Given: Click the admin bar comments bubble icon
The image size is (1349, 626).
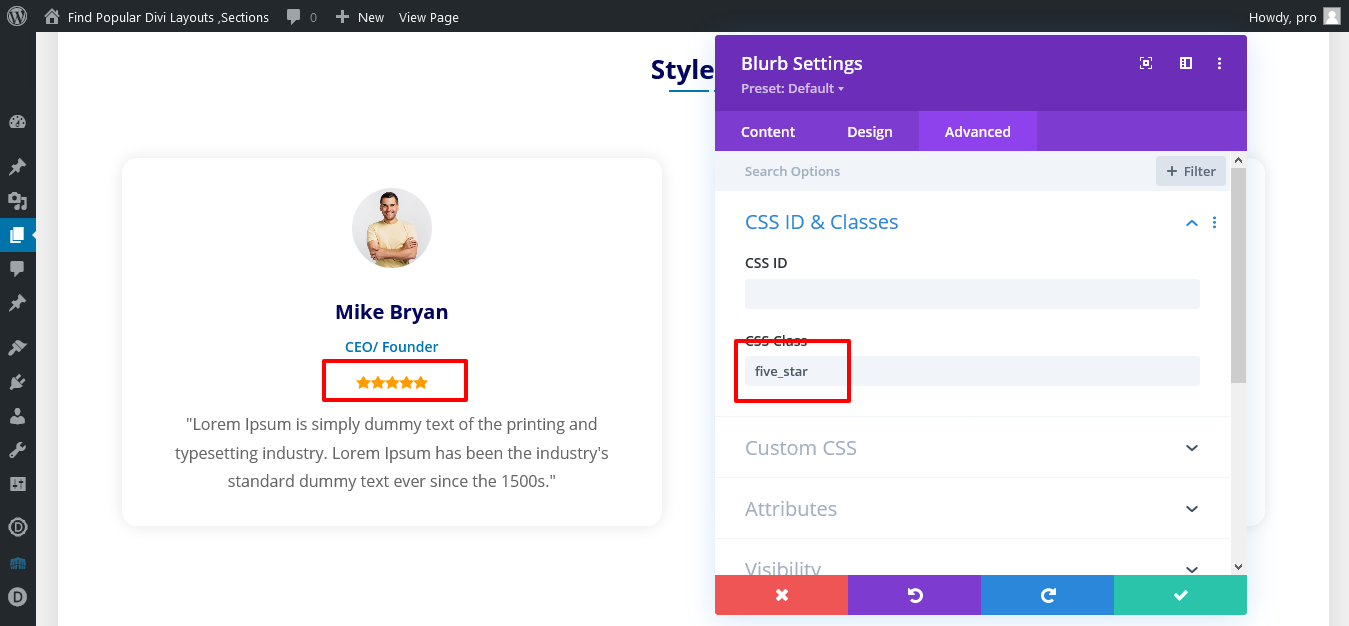Looking at the screenshot, I should tap(294, 17).
